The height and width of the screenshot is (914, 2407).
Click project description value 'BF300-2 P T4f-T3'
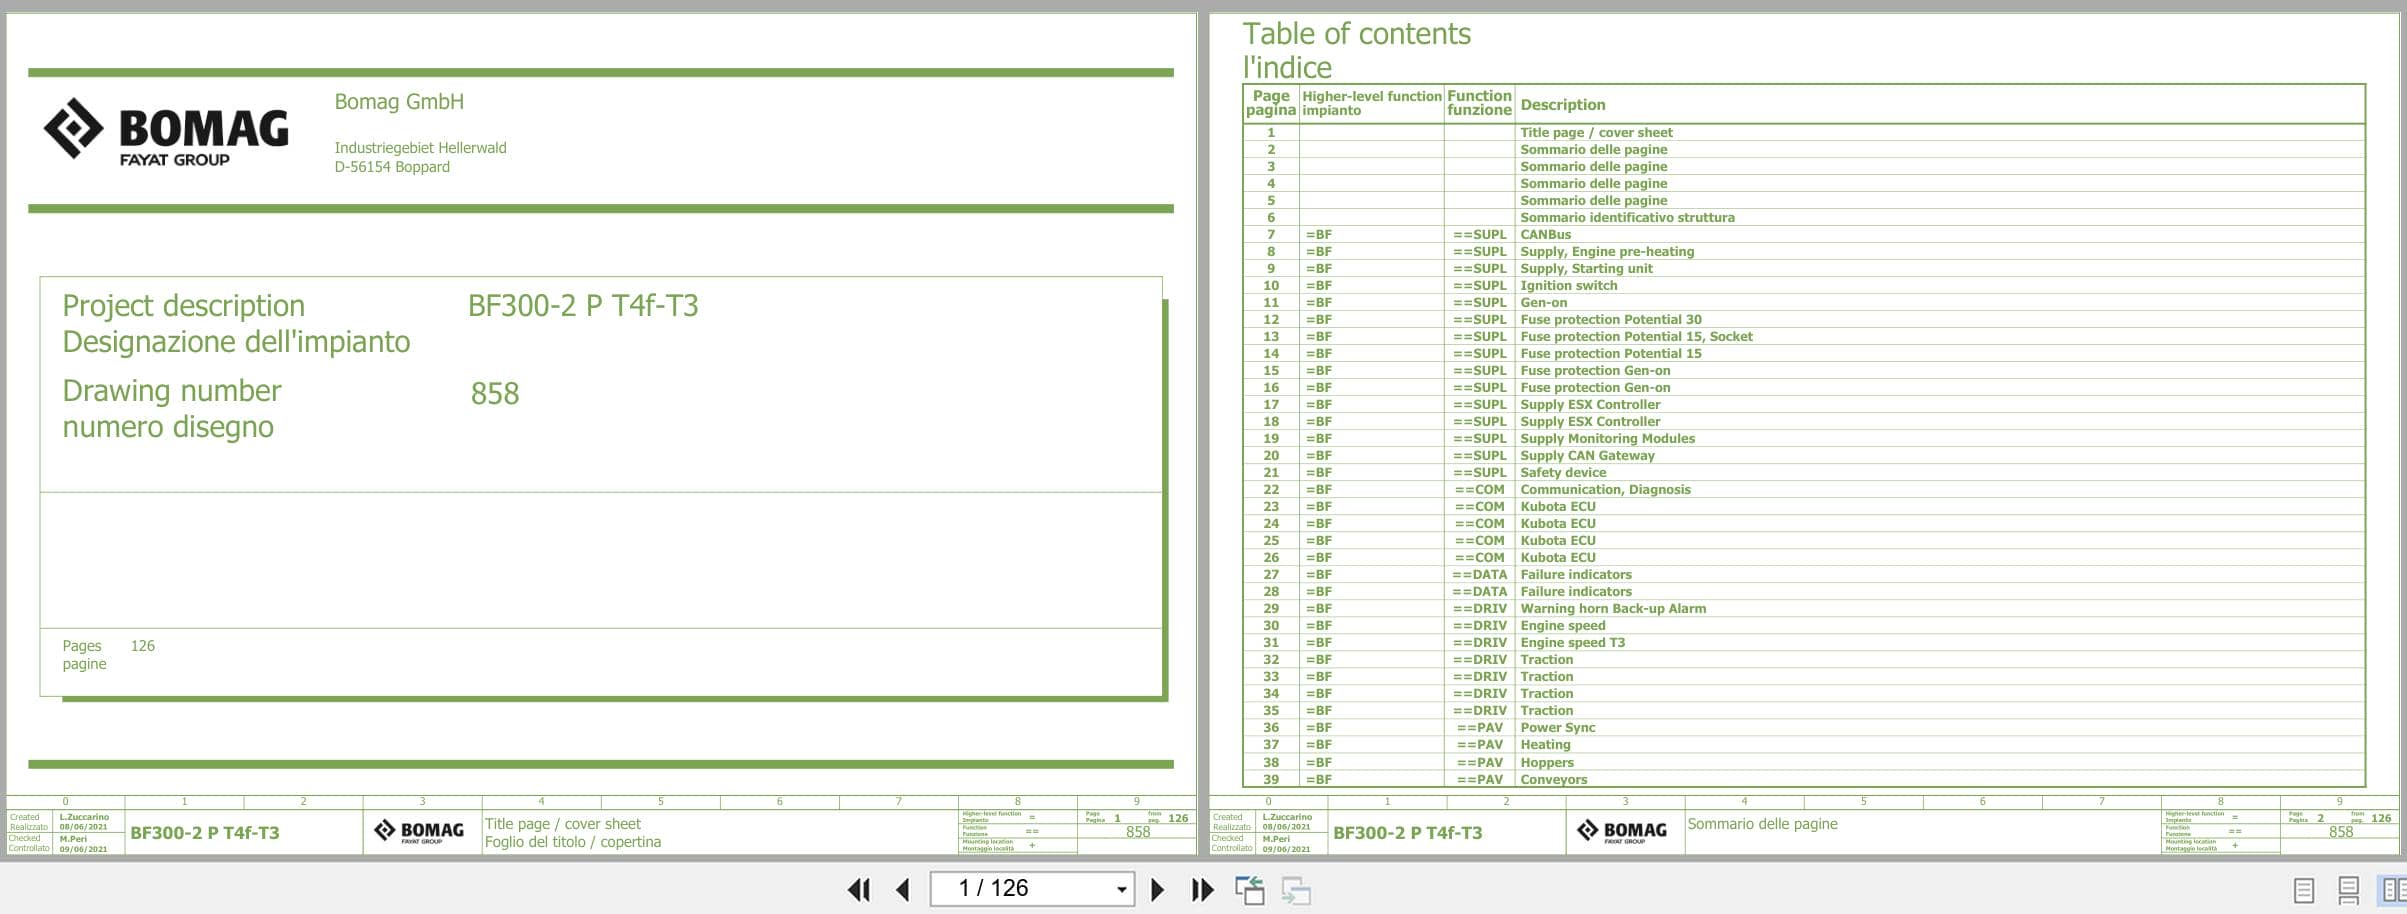[583, 305]
